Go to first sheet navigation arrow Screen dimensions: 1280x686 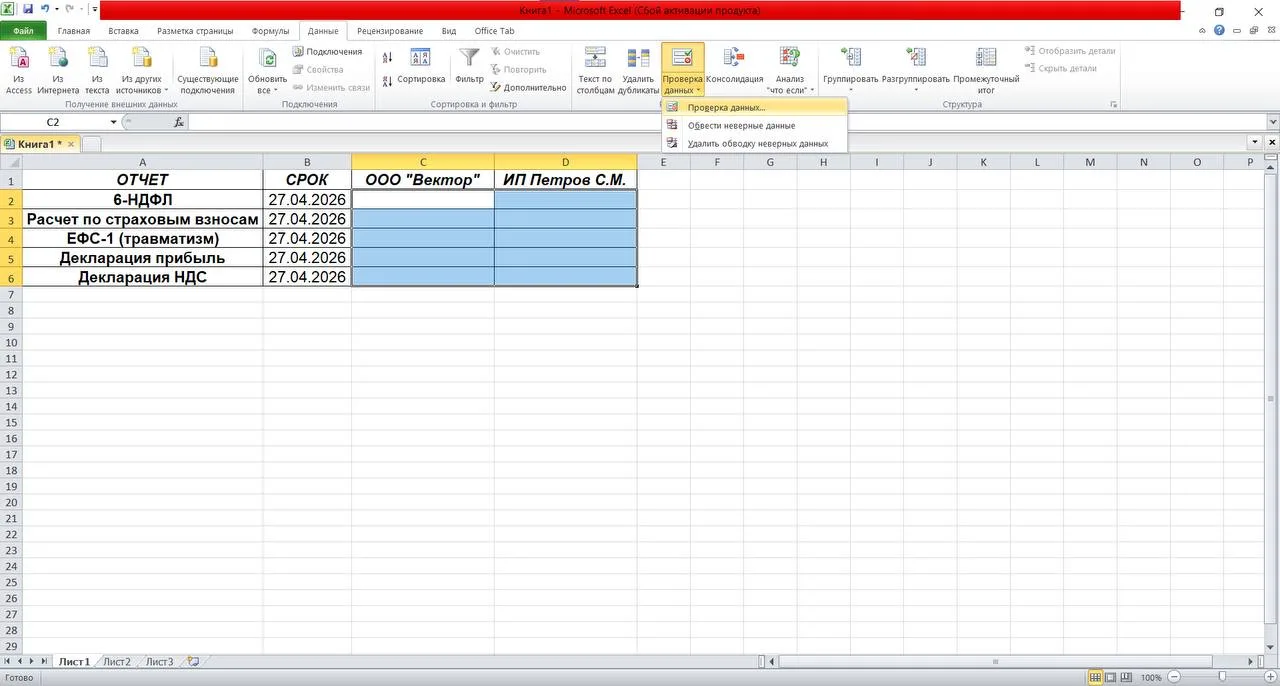pos(7,662)
